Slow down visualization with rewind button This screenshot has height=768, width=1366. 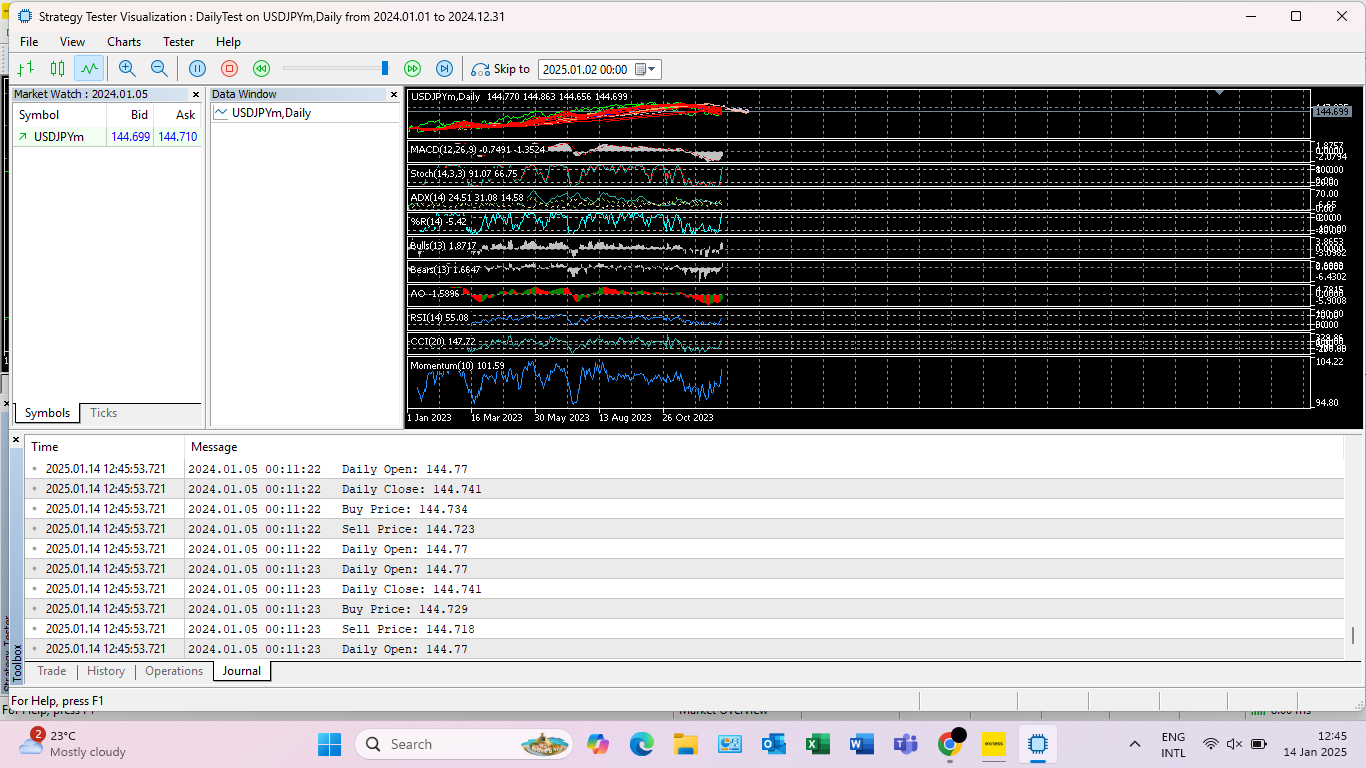click(261, 68)
